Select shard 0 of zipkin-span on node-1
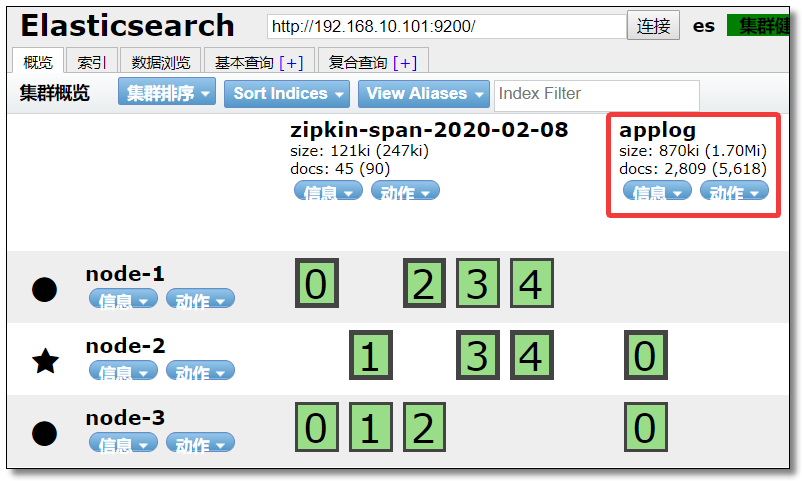The width and height of the screenshot is (802, 481). [x=317, y=283]
